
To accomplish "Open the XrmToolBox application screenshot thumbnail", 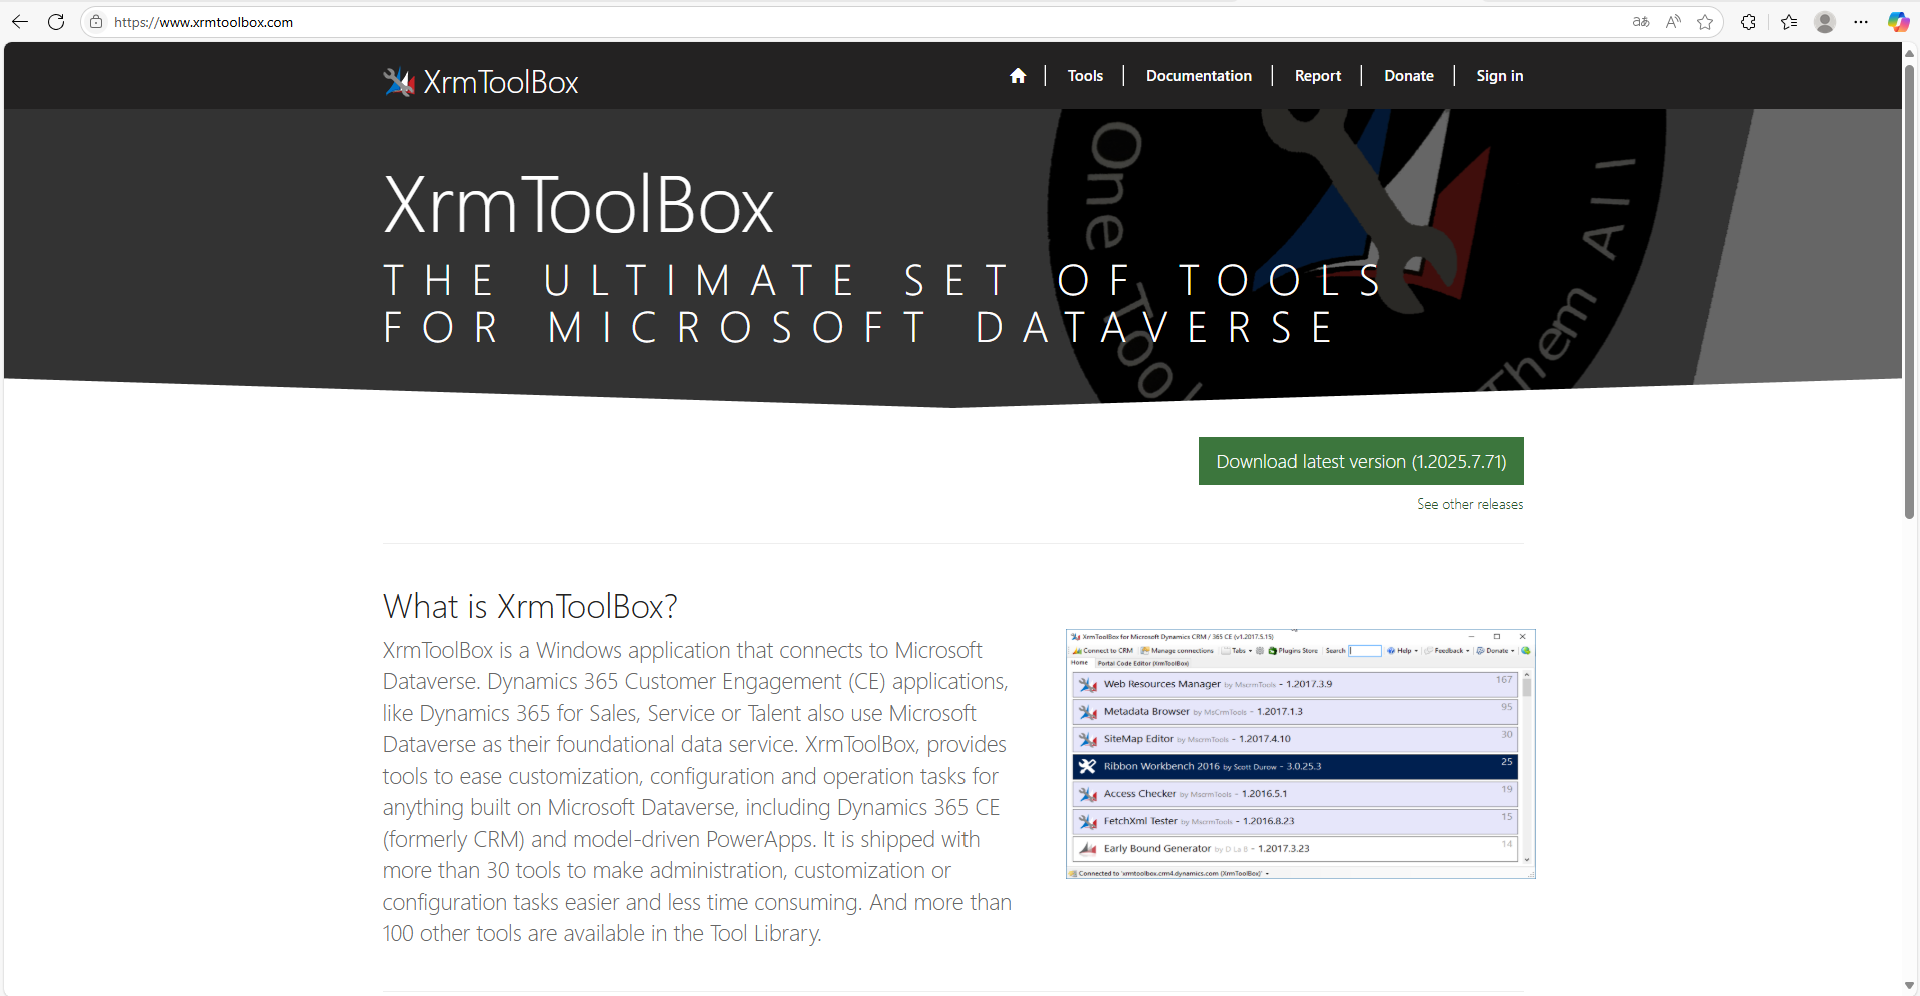I will (x=1300, y=754).
